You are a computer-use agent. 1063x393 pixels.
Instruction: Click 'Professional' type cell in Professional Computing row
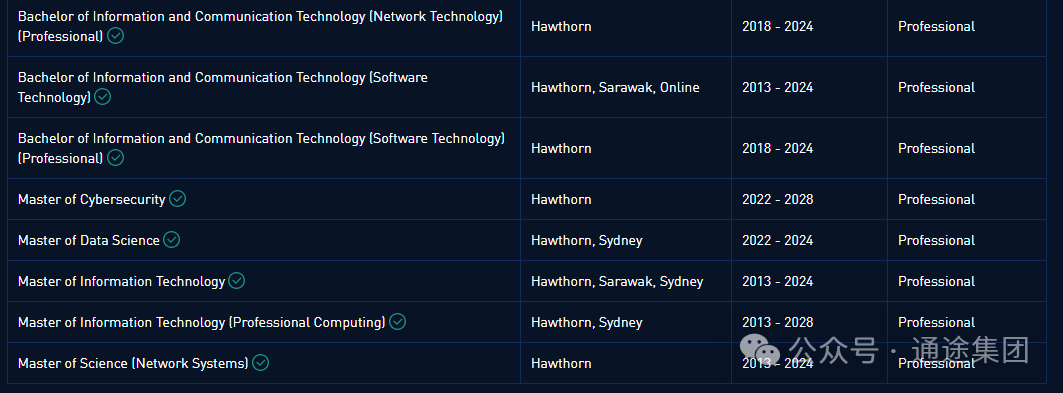(936, 323)
